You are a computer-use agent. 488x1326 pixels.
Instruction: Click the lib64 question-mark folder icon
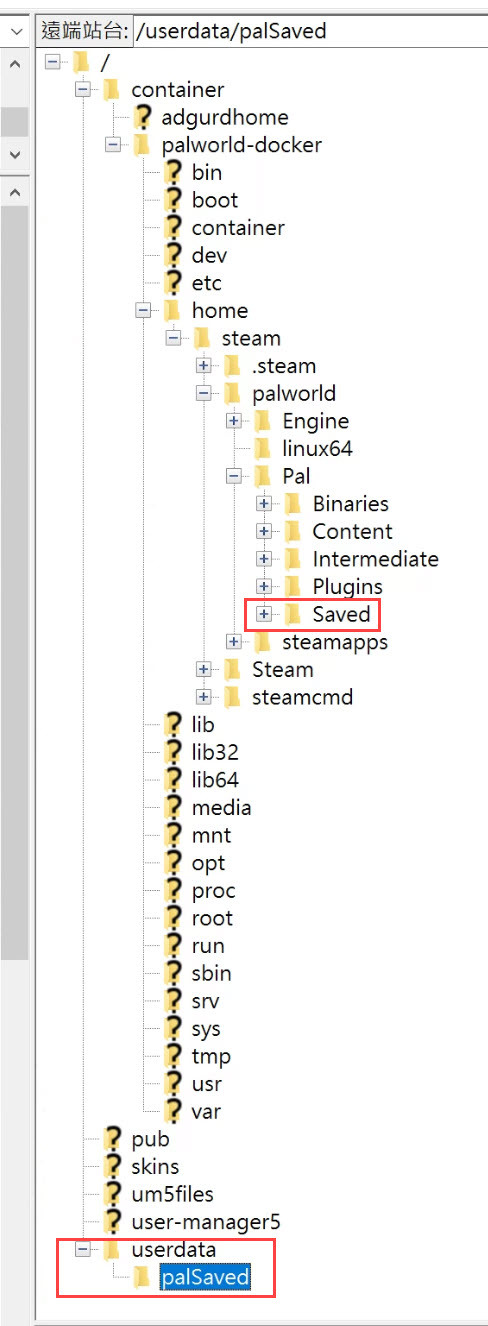174,780
